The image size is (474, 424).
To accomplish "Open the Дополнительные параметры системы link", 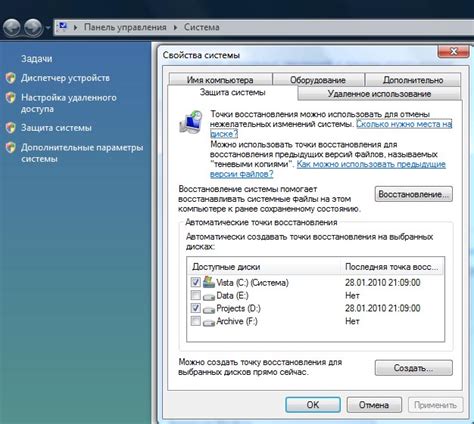I will click(x=82, y=153).
